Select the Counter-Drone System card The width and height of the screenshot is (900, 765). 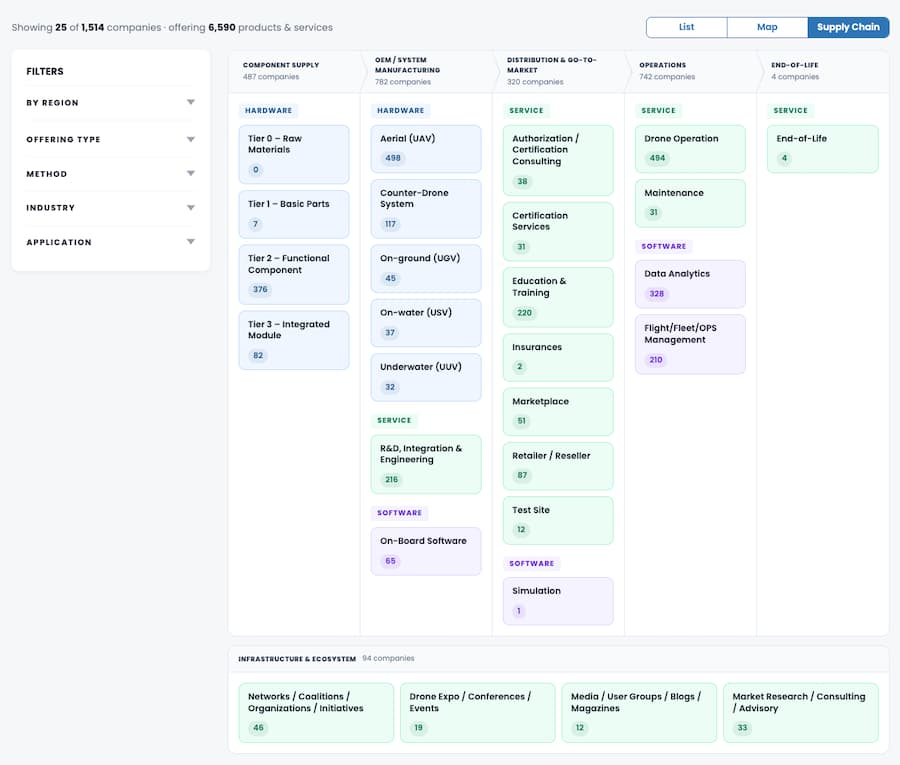click(426, 209)
